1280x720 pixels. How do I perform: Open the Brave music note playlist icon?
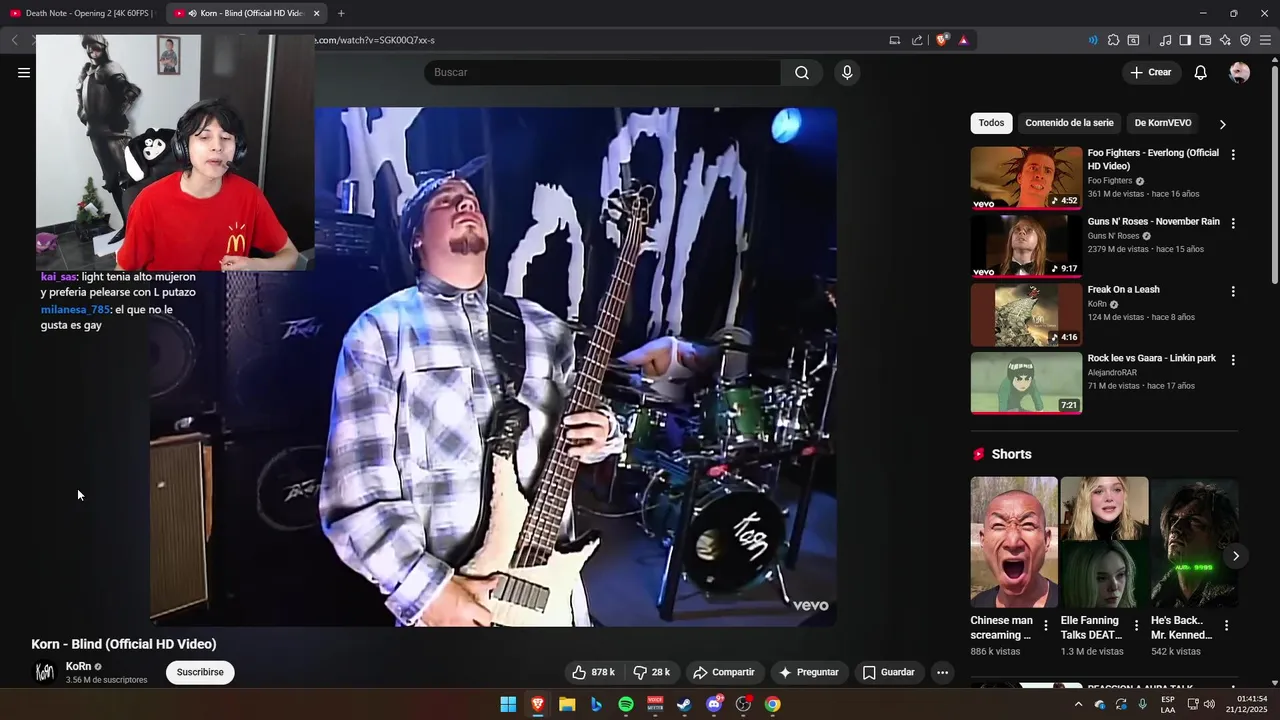[x=1165, y=40]
